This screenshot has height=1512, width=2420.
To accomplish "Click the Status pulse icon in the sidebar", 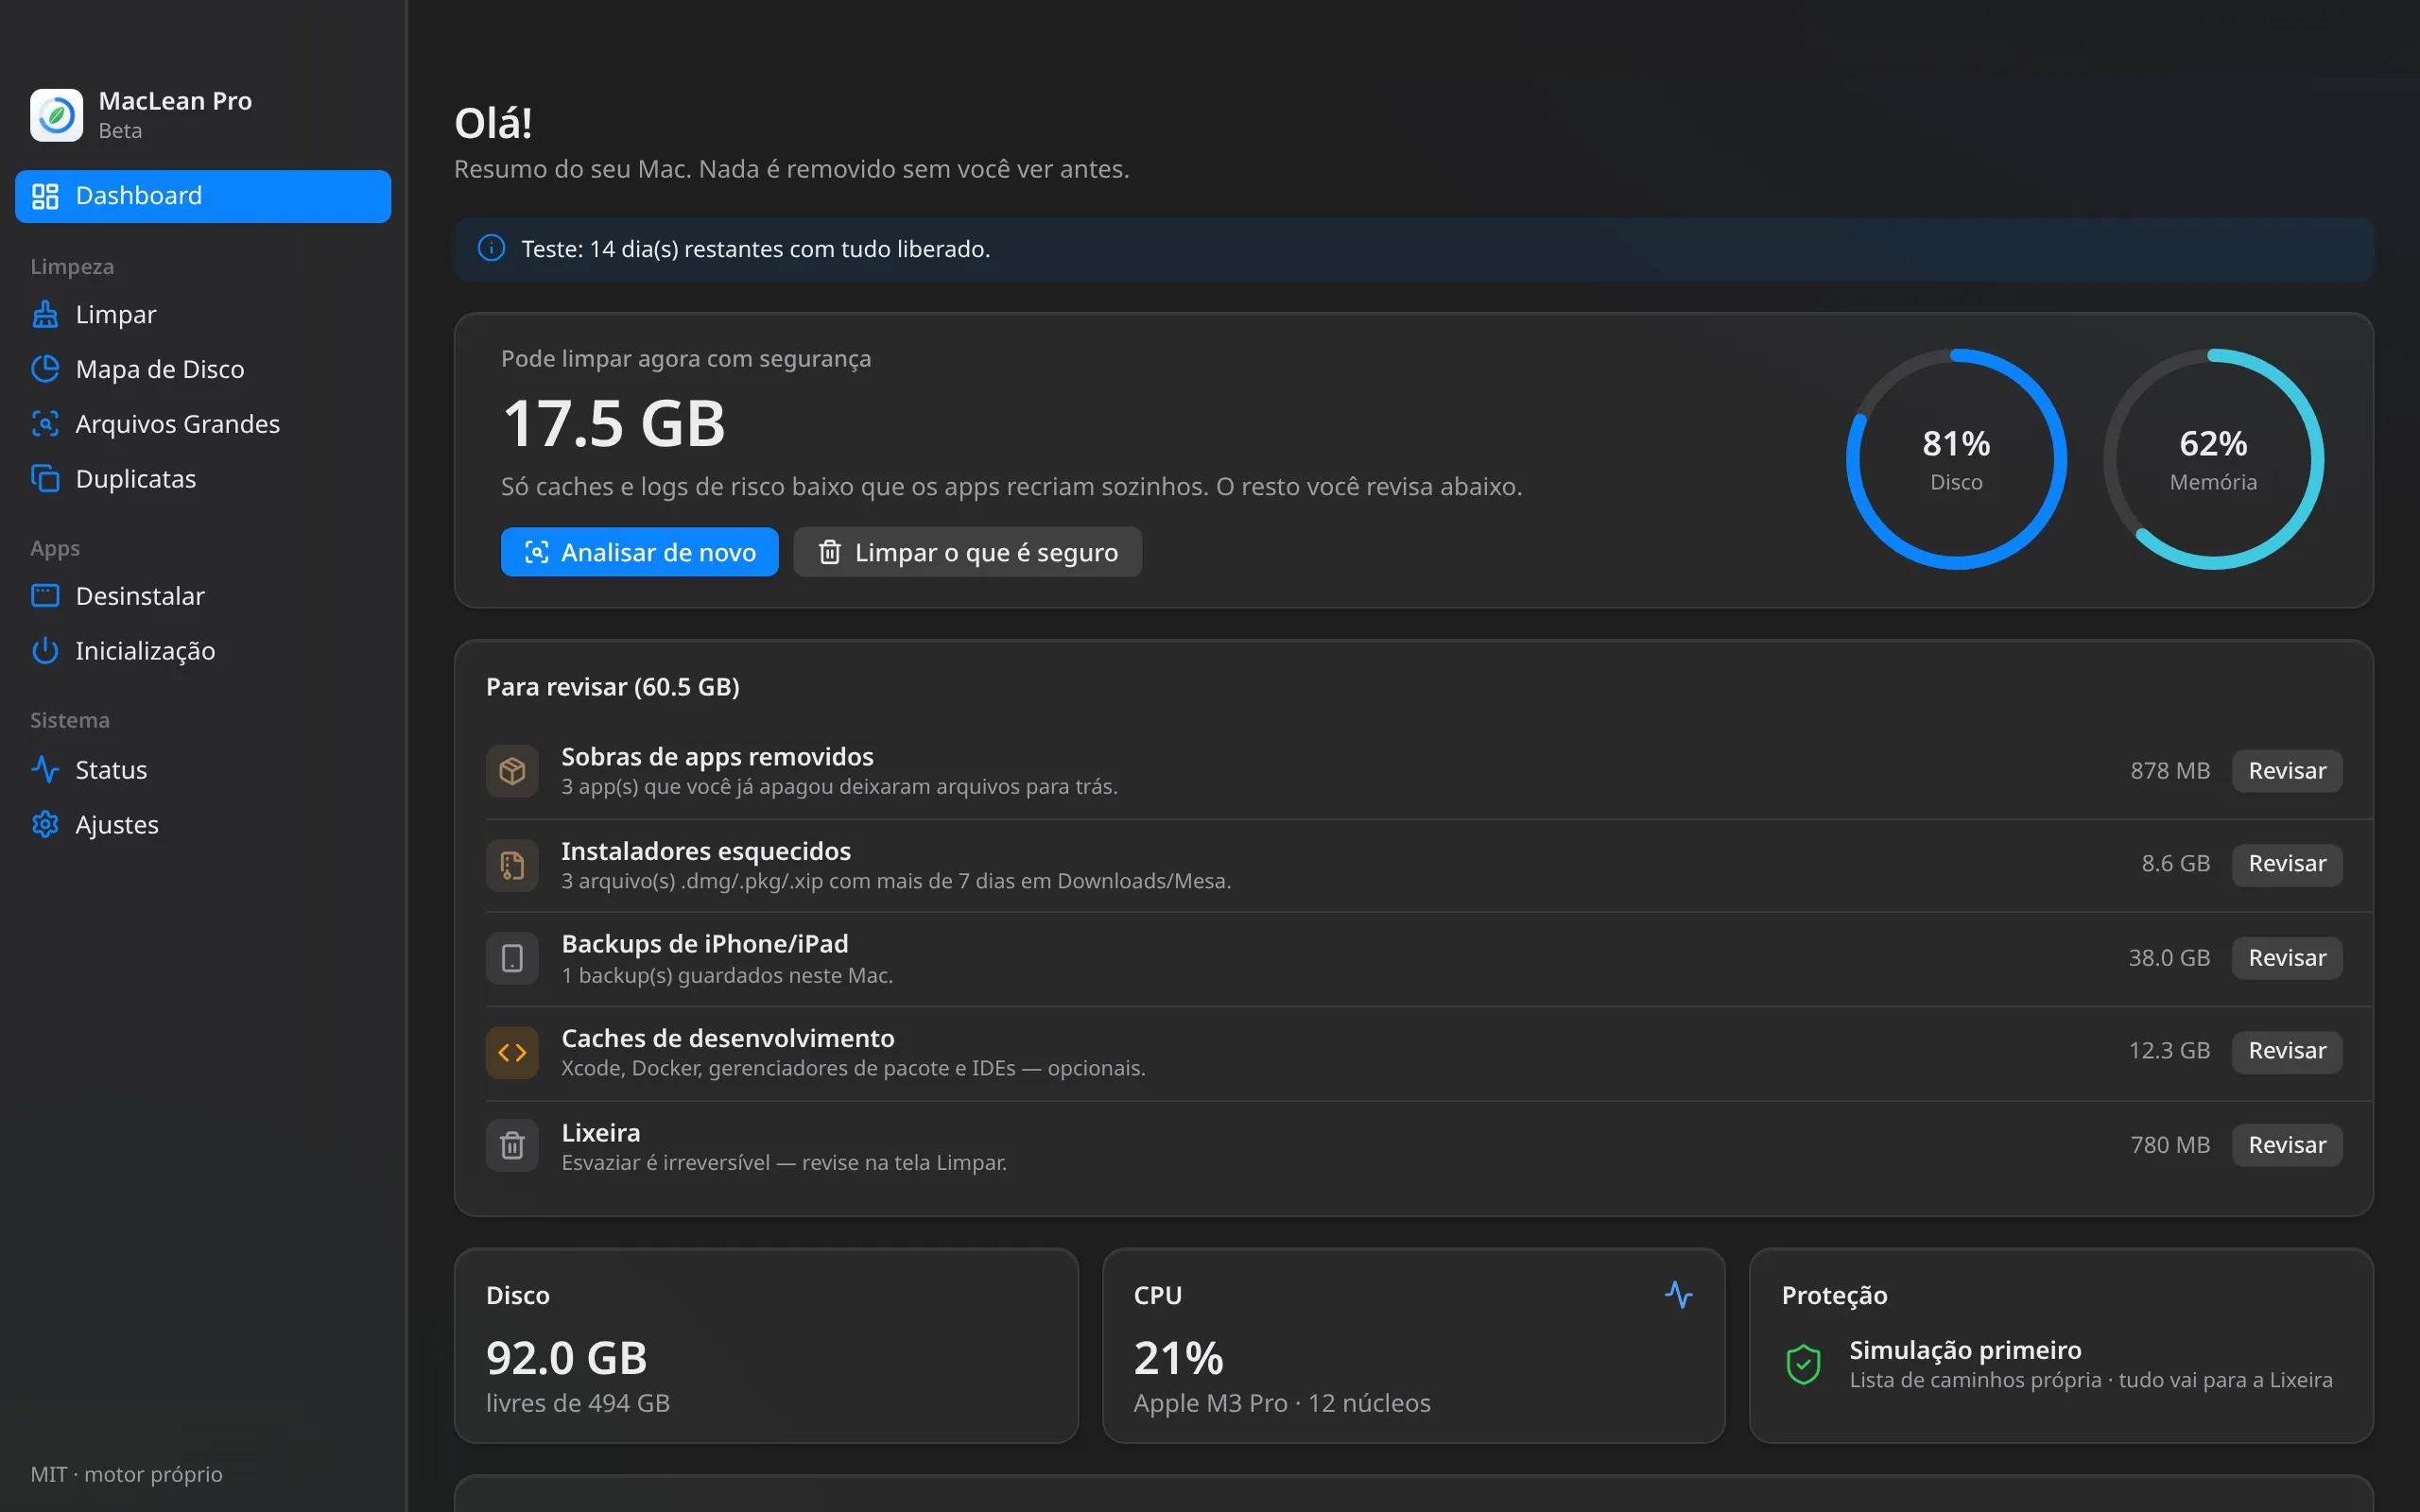I will click(x=45, y=770).
